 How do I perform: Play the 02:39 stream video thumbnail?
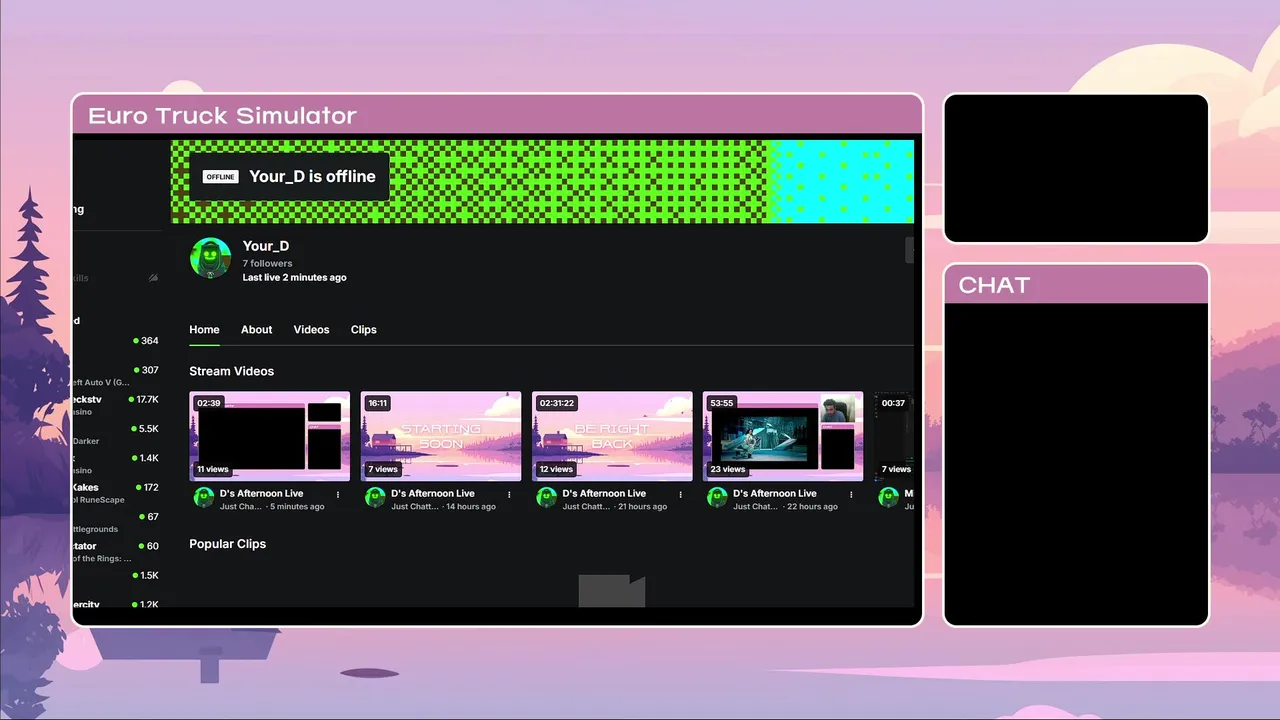270,436
